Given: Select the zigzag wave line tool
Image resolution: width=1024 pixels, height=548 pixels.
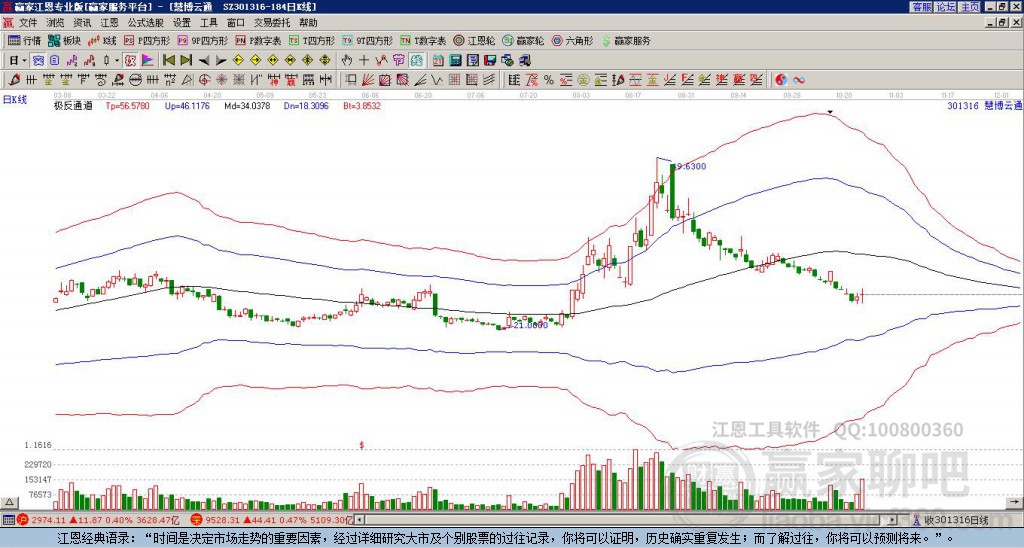Looking at the screenshot, I should coord(437,80).
